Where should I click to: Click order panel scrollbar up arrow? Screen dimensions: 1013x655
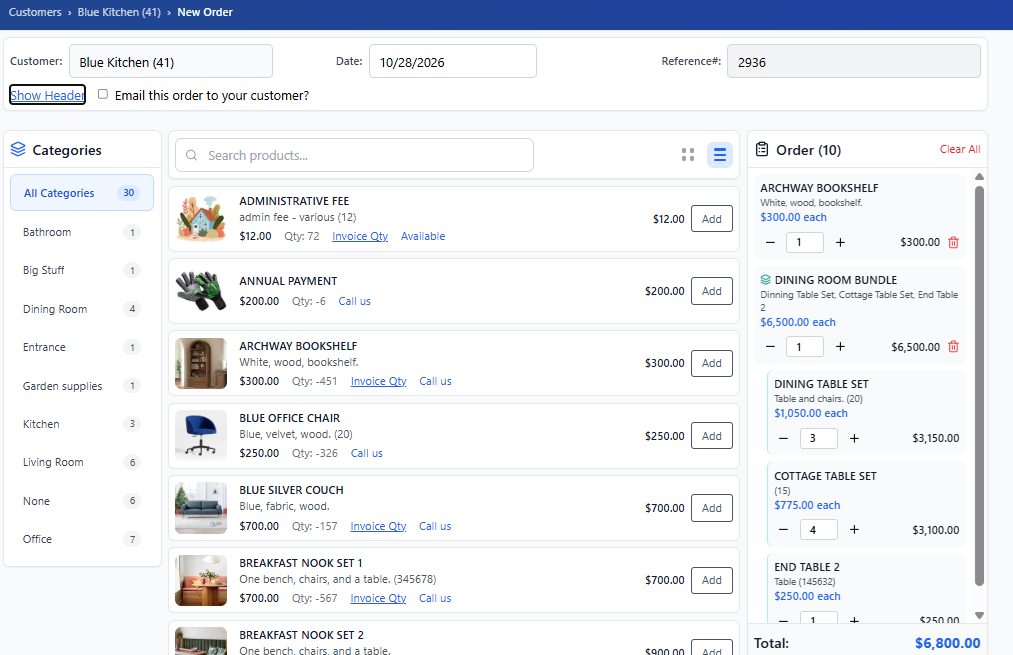coord(979,176)
